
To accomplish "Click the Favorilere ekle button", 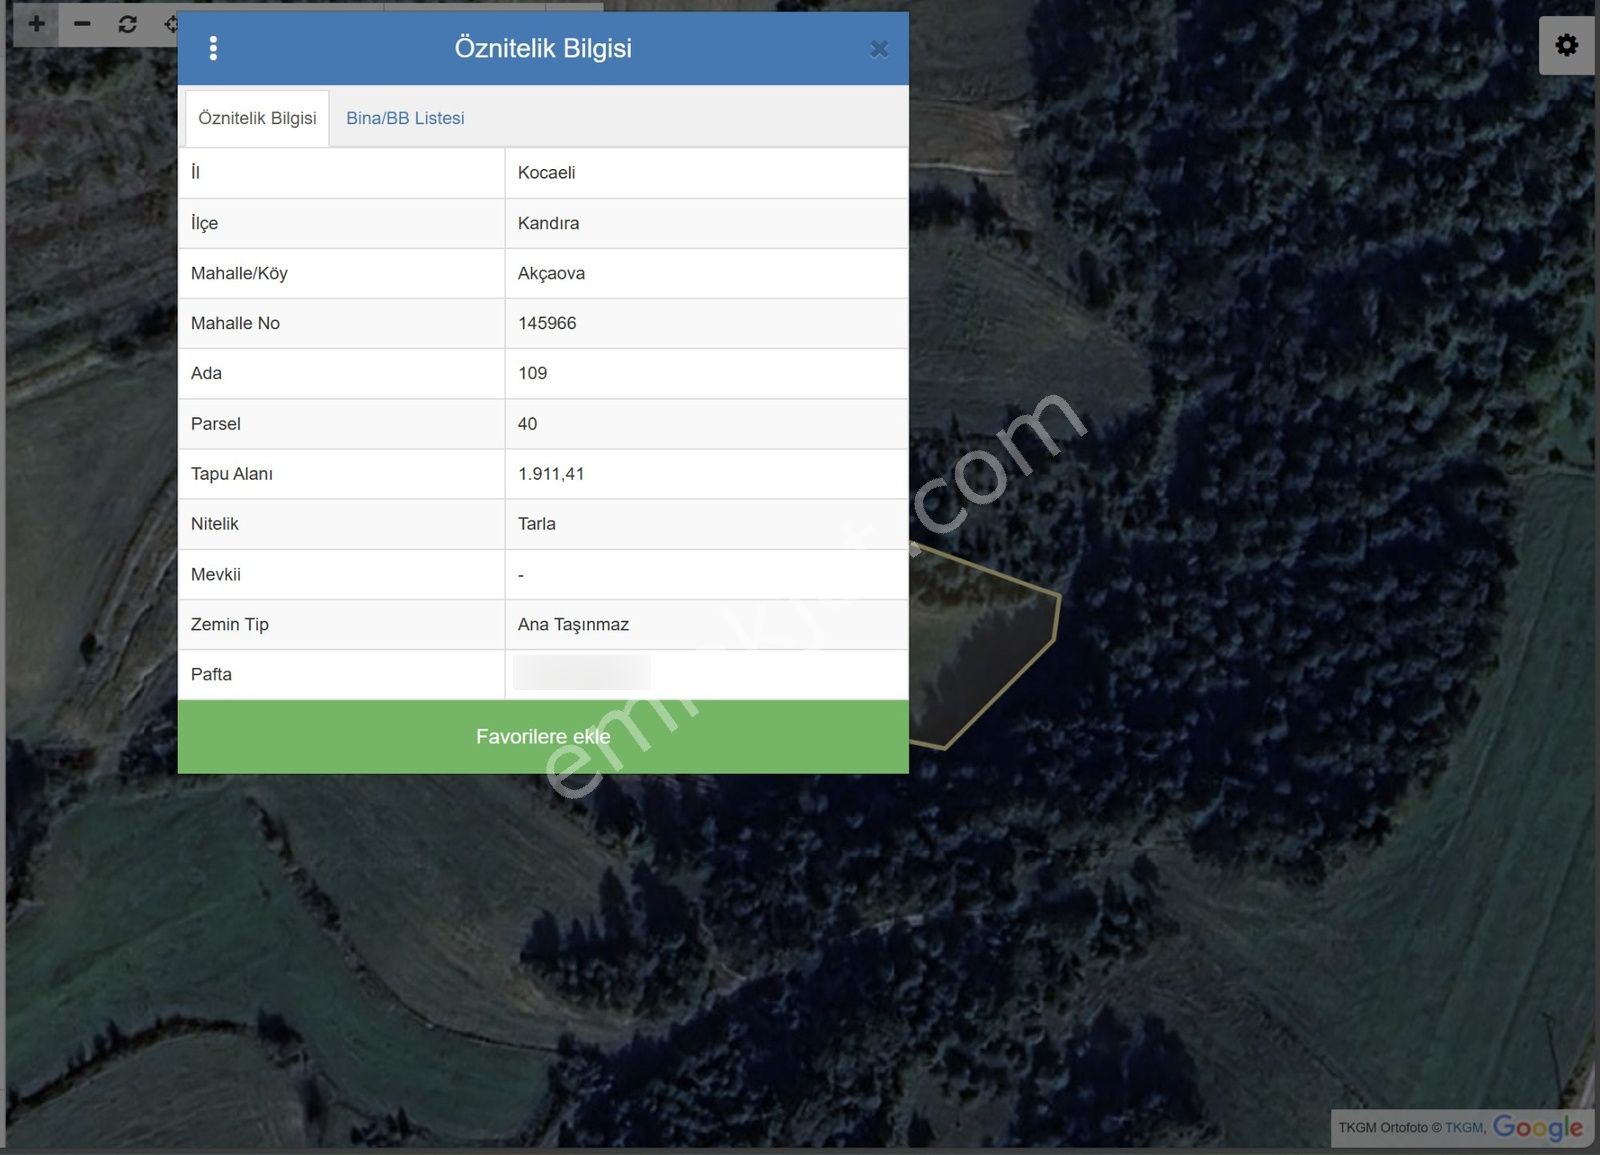I will pos(543,736).
